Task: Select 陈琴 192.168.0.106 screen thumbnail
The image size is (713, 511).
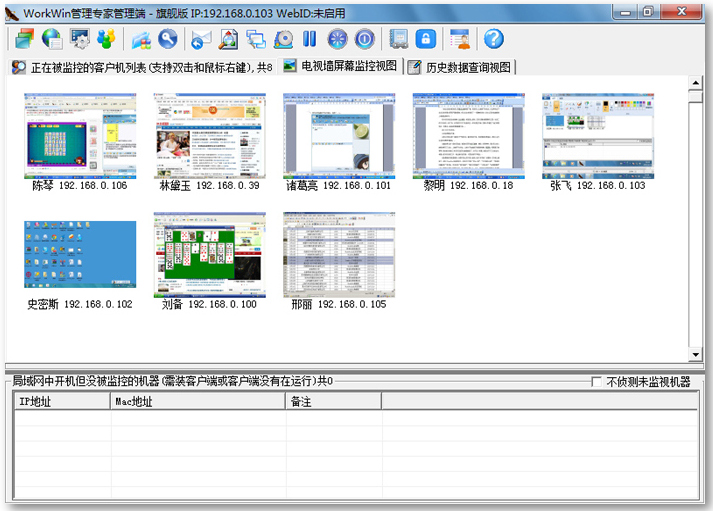Action: coord(80,136)
